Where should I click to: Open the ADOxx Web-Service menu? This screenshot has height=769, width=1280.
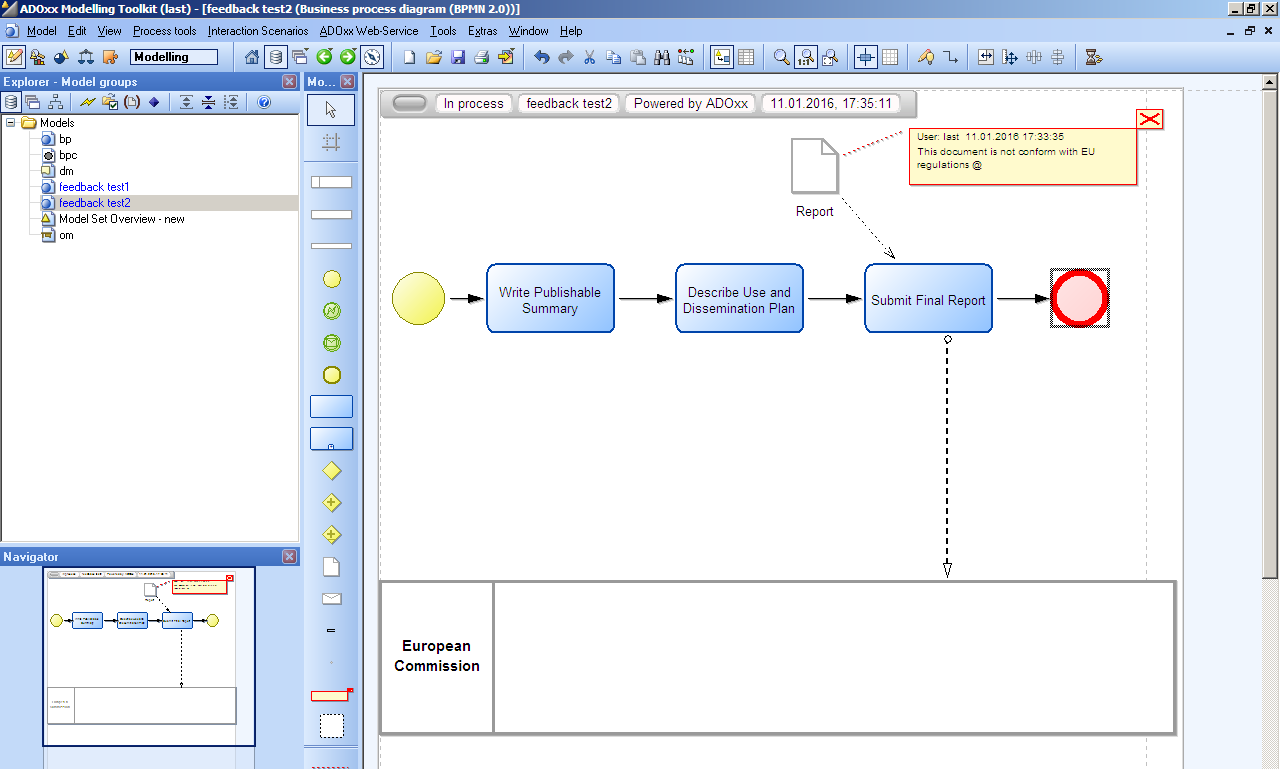369,31
